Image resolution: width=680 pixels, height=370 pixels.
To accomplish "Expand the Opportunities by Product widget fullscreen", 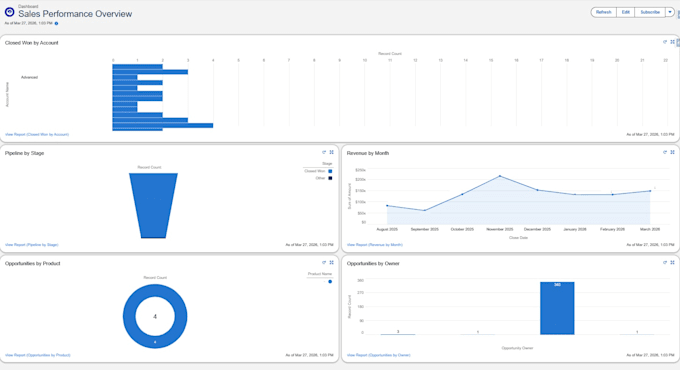I will pos(331,262).
